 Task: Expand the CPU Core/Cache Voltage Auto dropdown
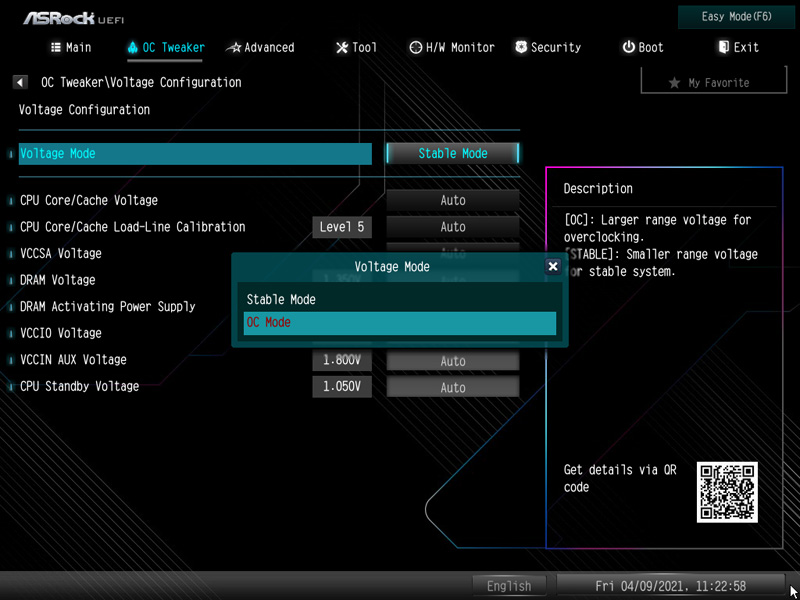coord(453,200)
